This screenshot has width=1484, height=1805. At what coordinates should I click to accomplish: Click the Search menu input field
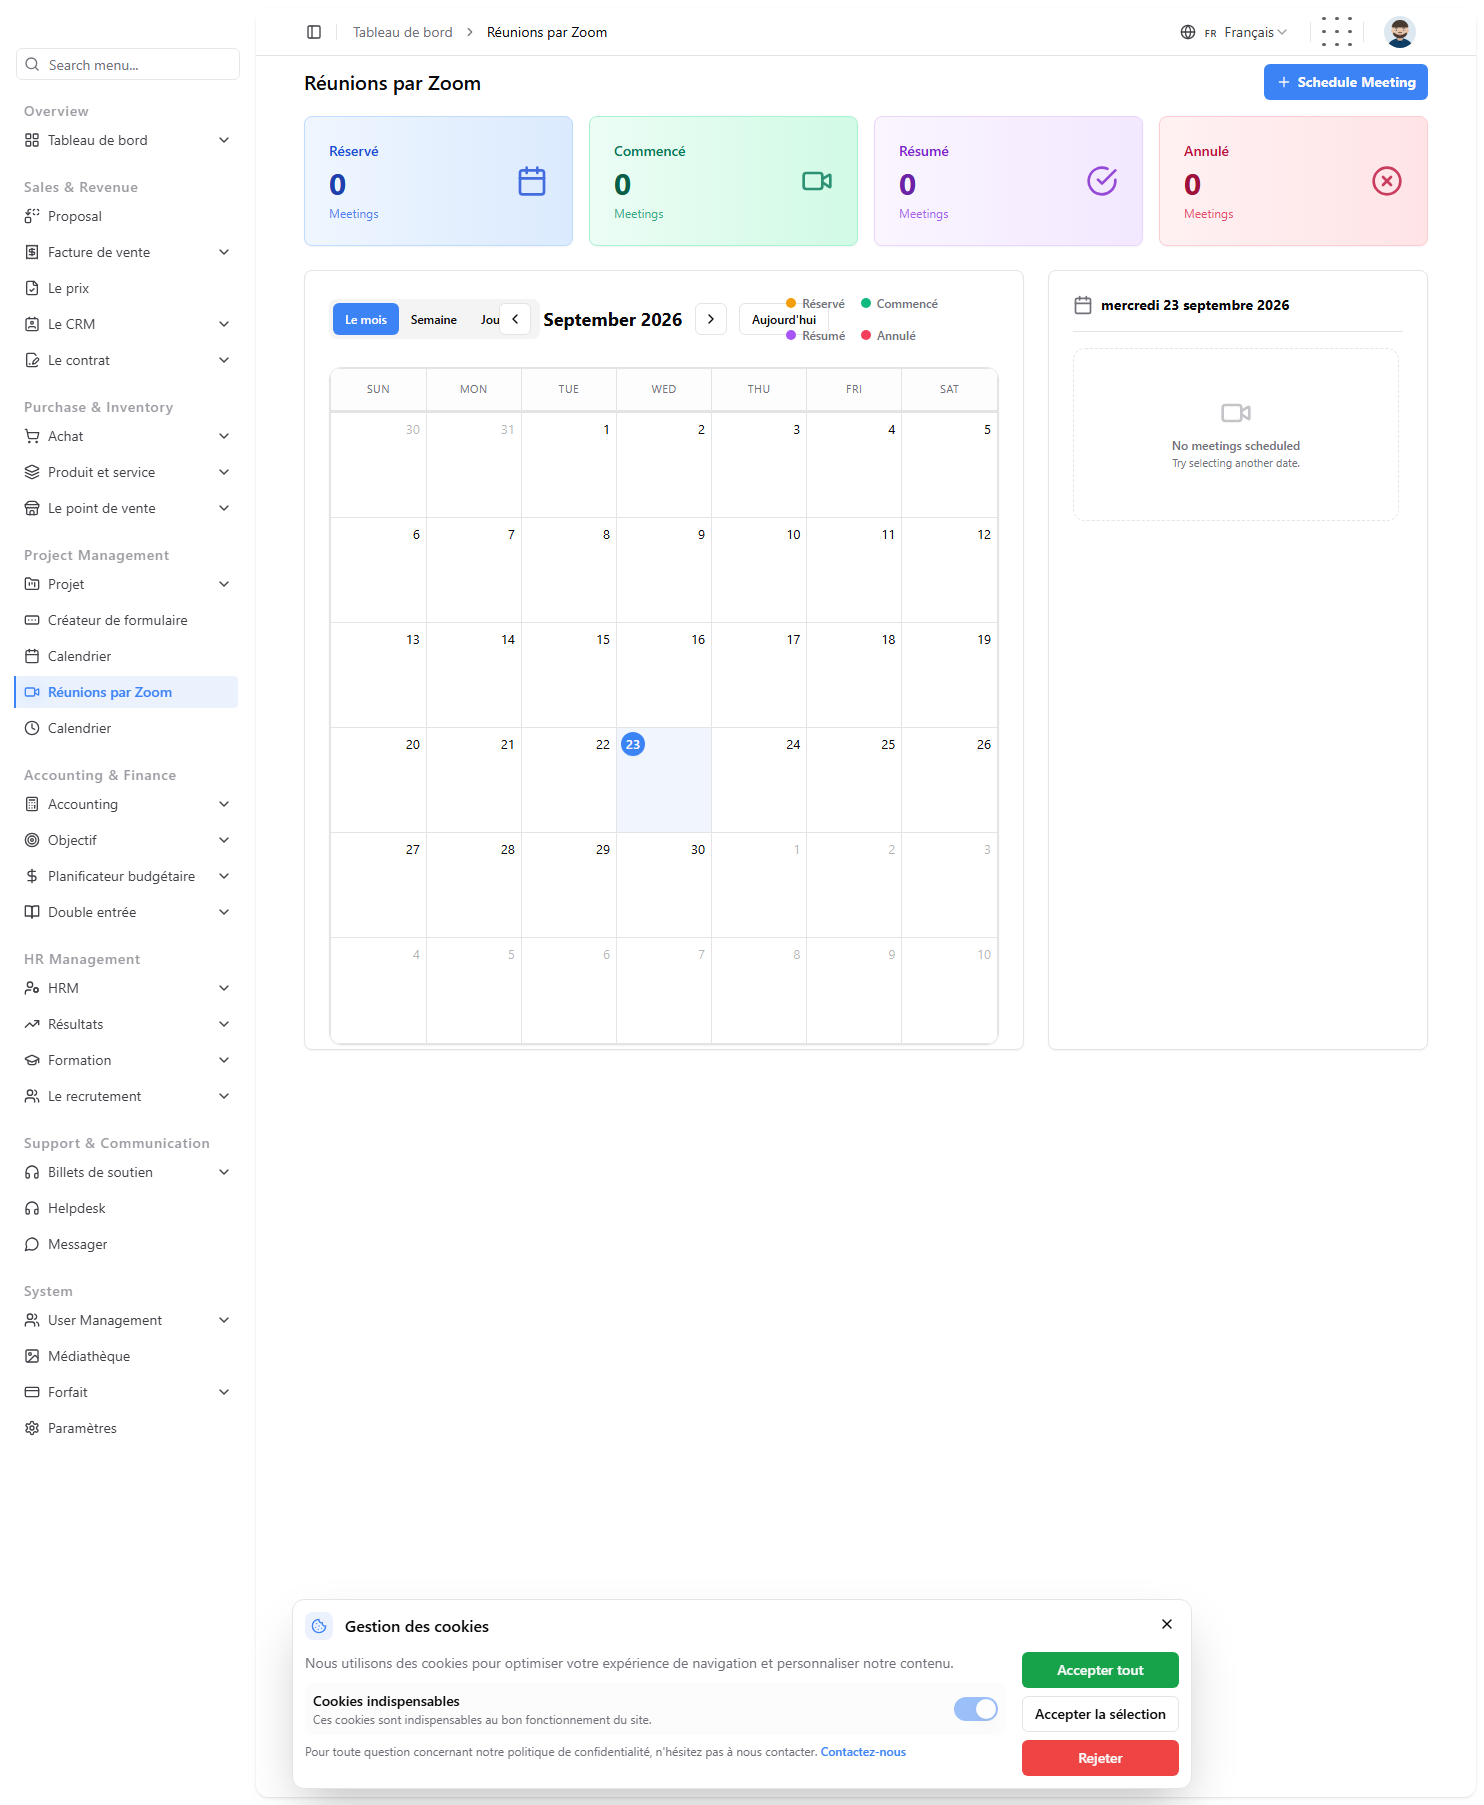[128, 64]
